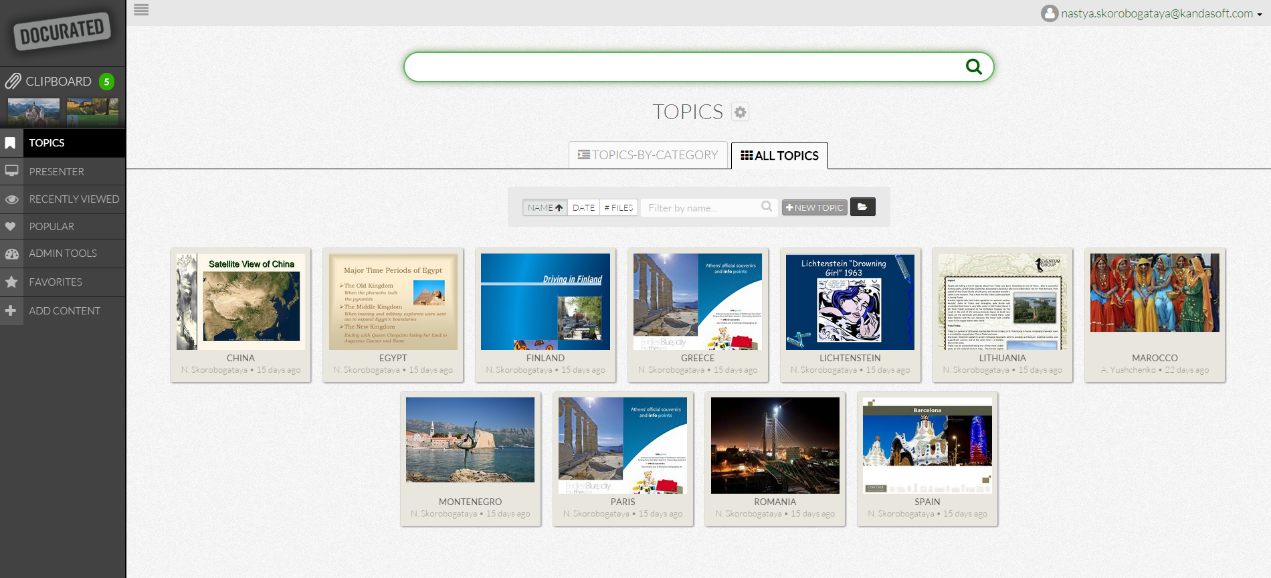This screenshot has width=1271, height=578.
Task: Open Admin Tools dashboard icon
Action: (x=12, y=254)
